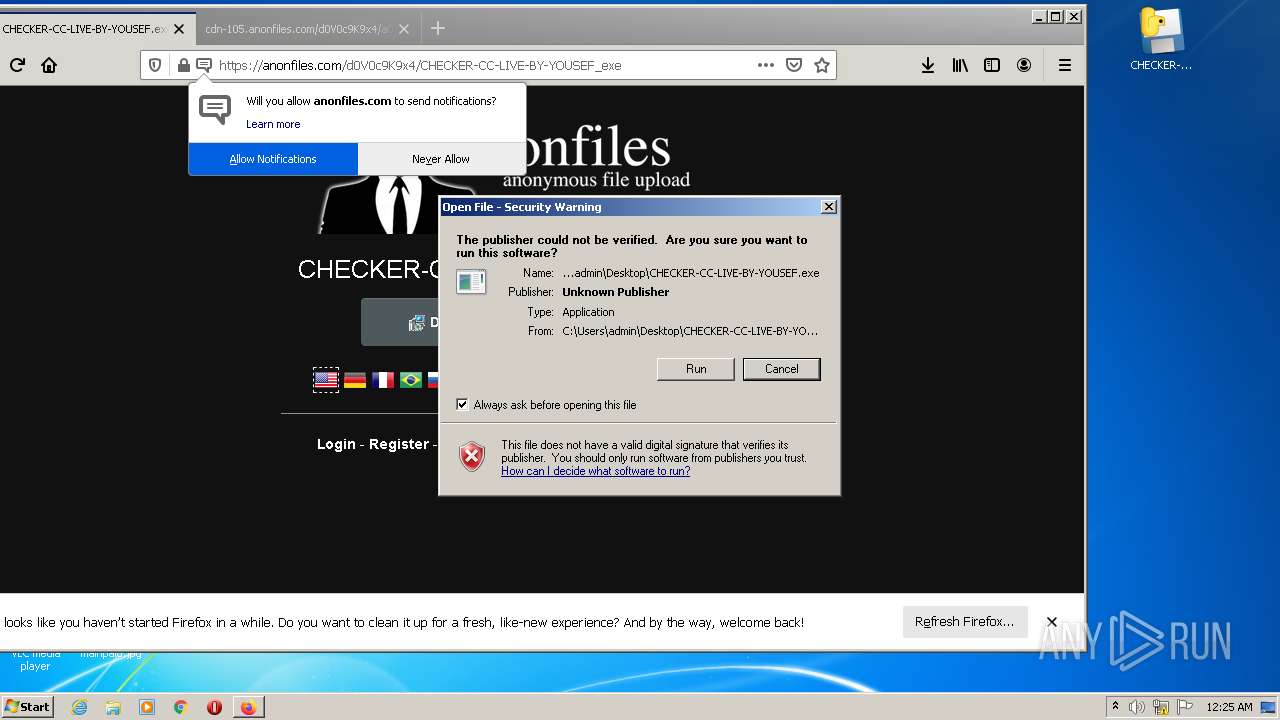Screen dimensions: 1280x720
Task: Open the Login link
Action: [x=336, y=444]
